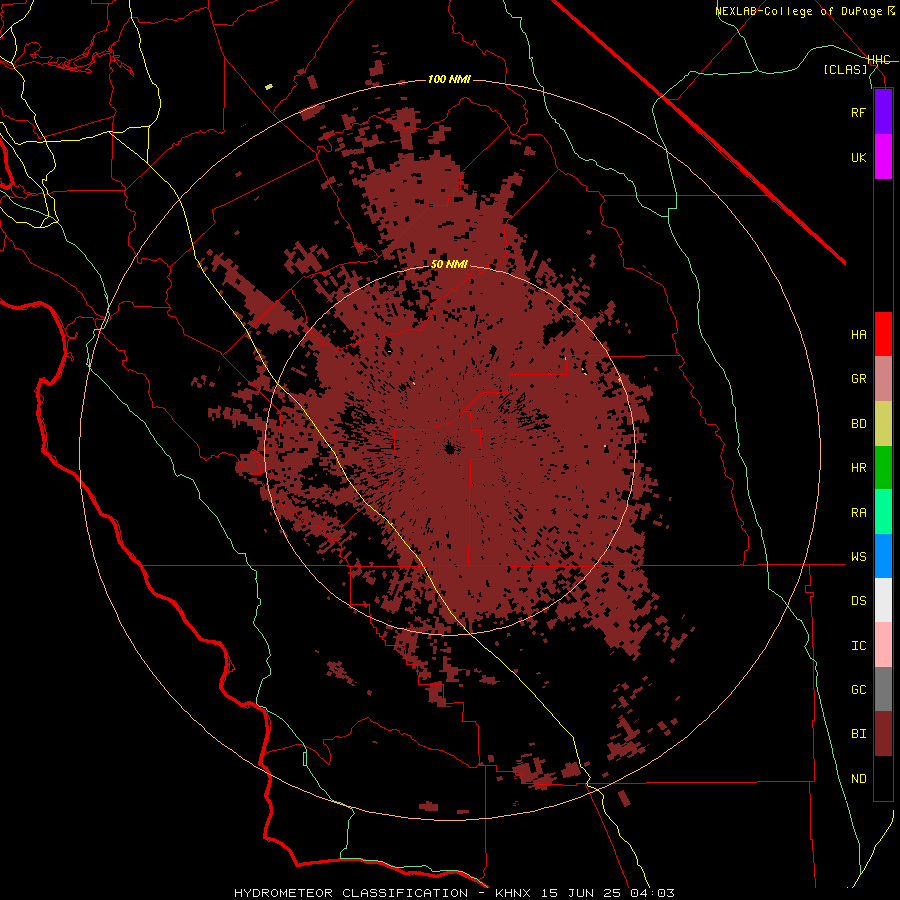The height and width of the screenshot is (900, 900).
Task: Click the RF purple legend swatch
Action: pos(883,112)
